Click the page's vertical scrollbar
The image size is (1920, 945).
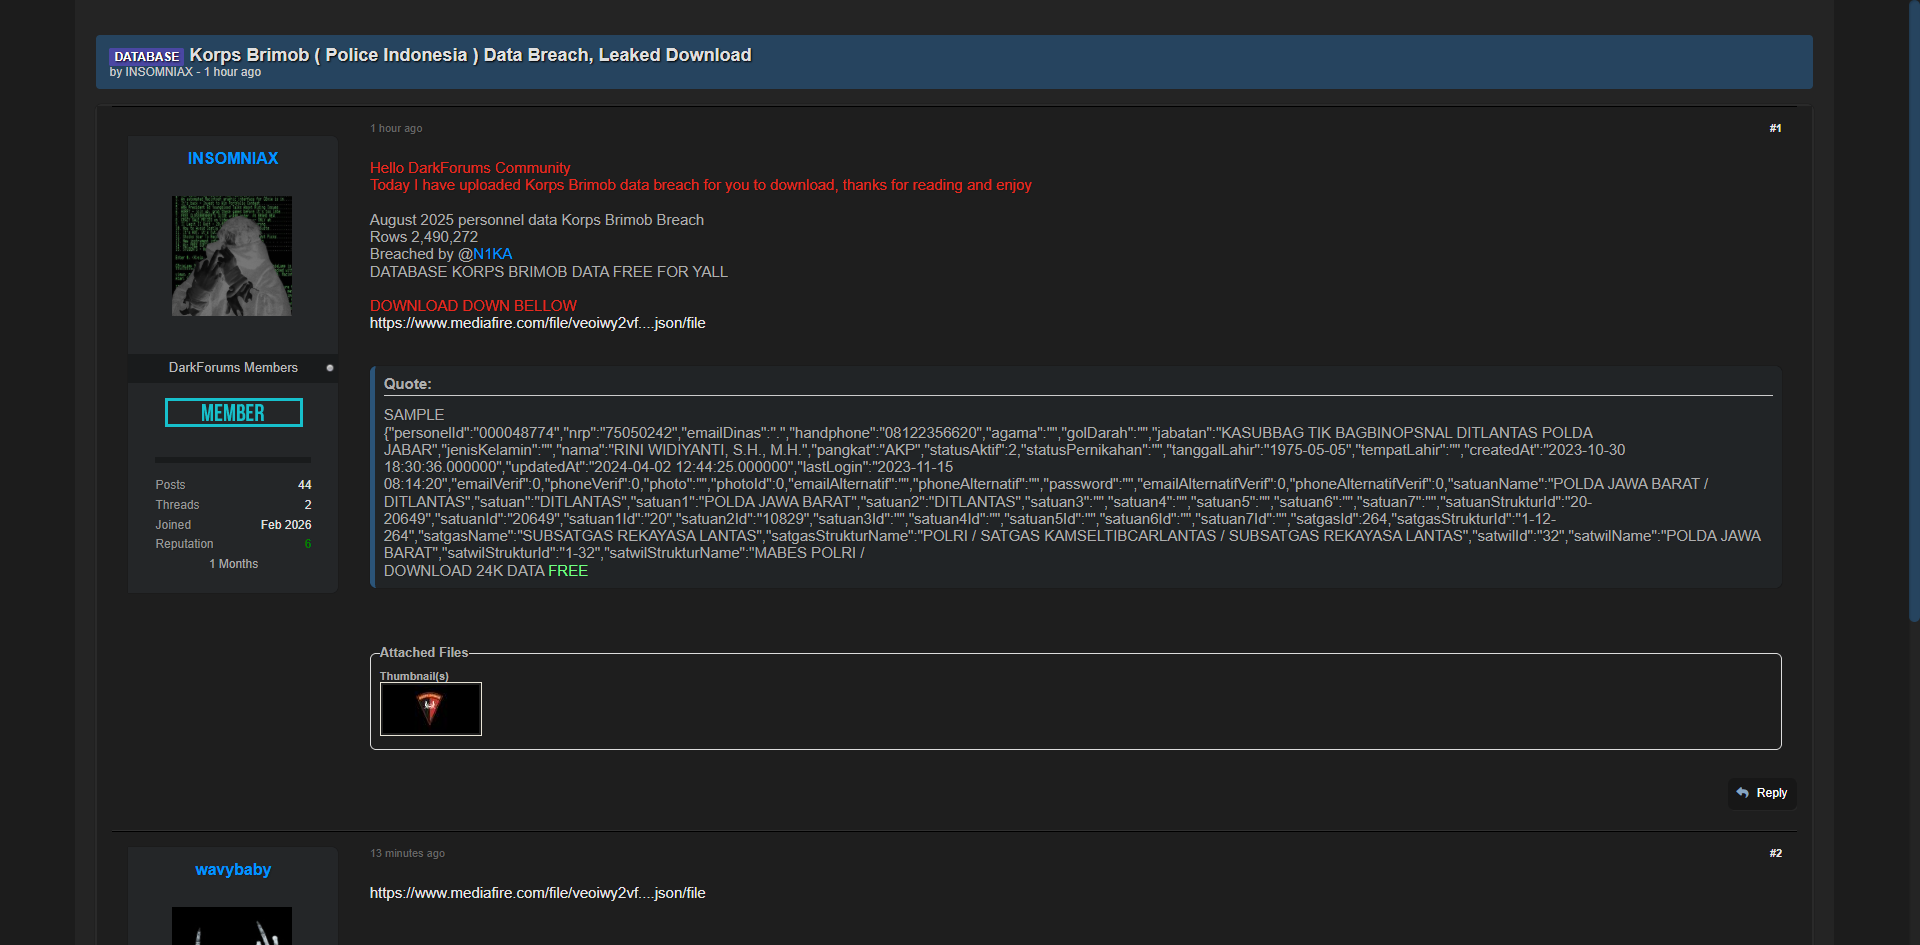pyautogui.click(x=1913, y=300)
